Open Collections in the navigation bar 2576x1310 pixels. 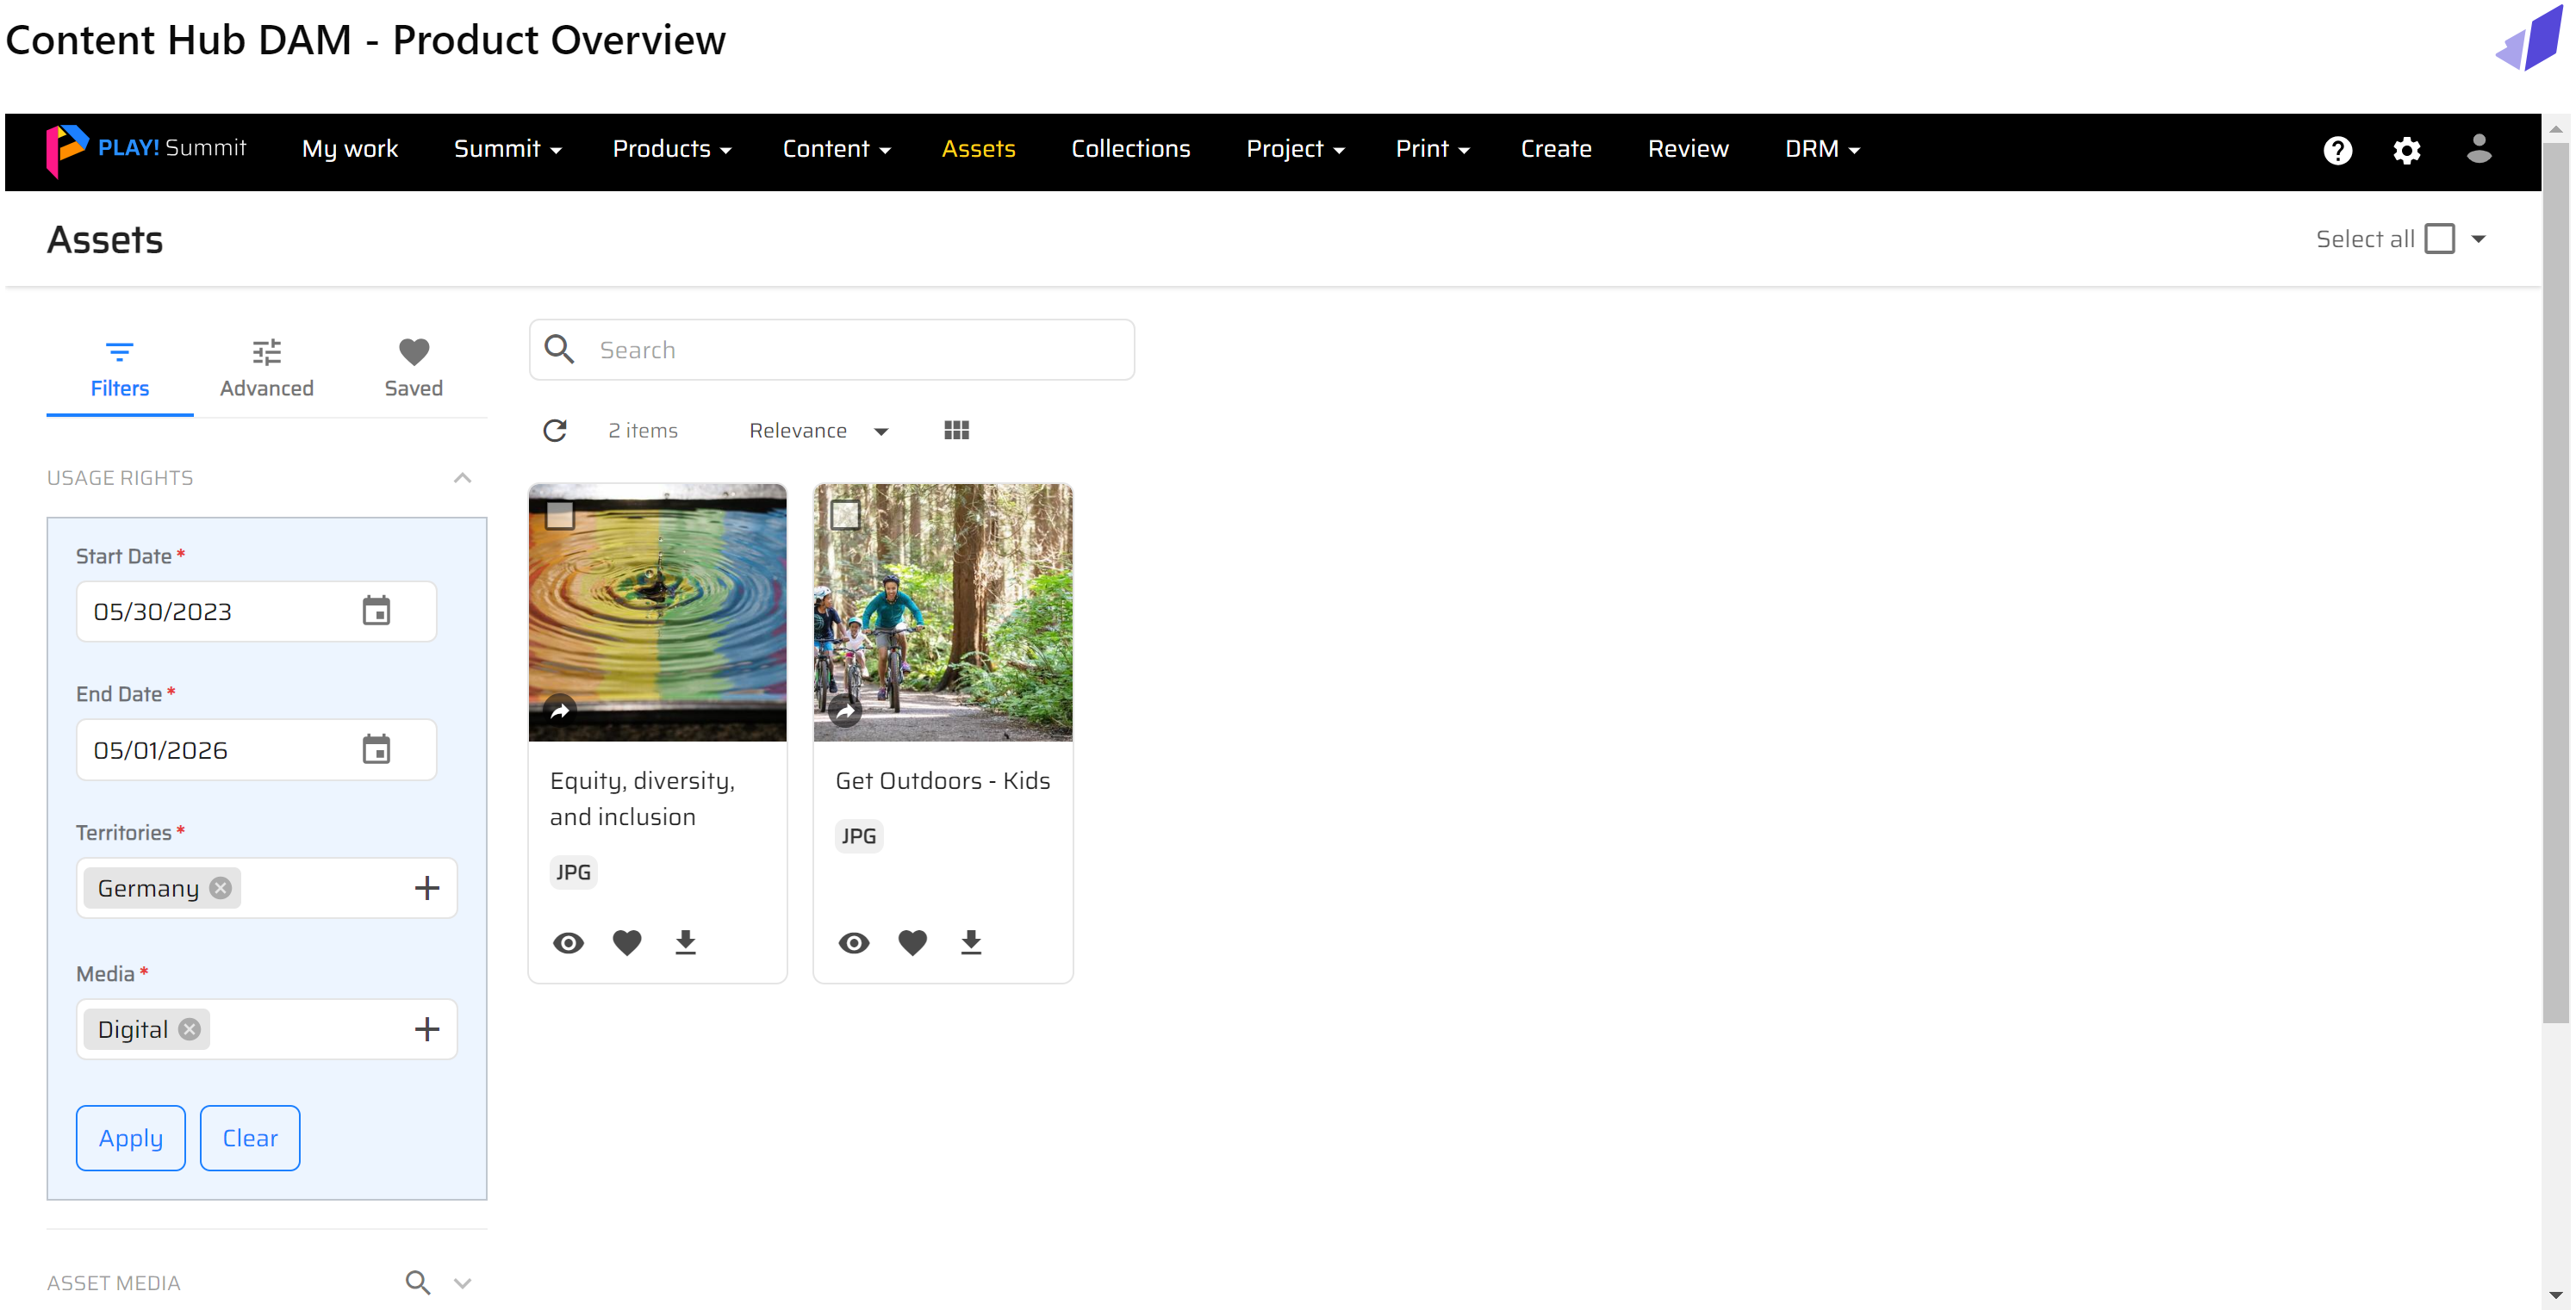pyautogui.click(x=1130, y=149)
